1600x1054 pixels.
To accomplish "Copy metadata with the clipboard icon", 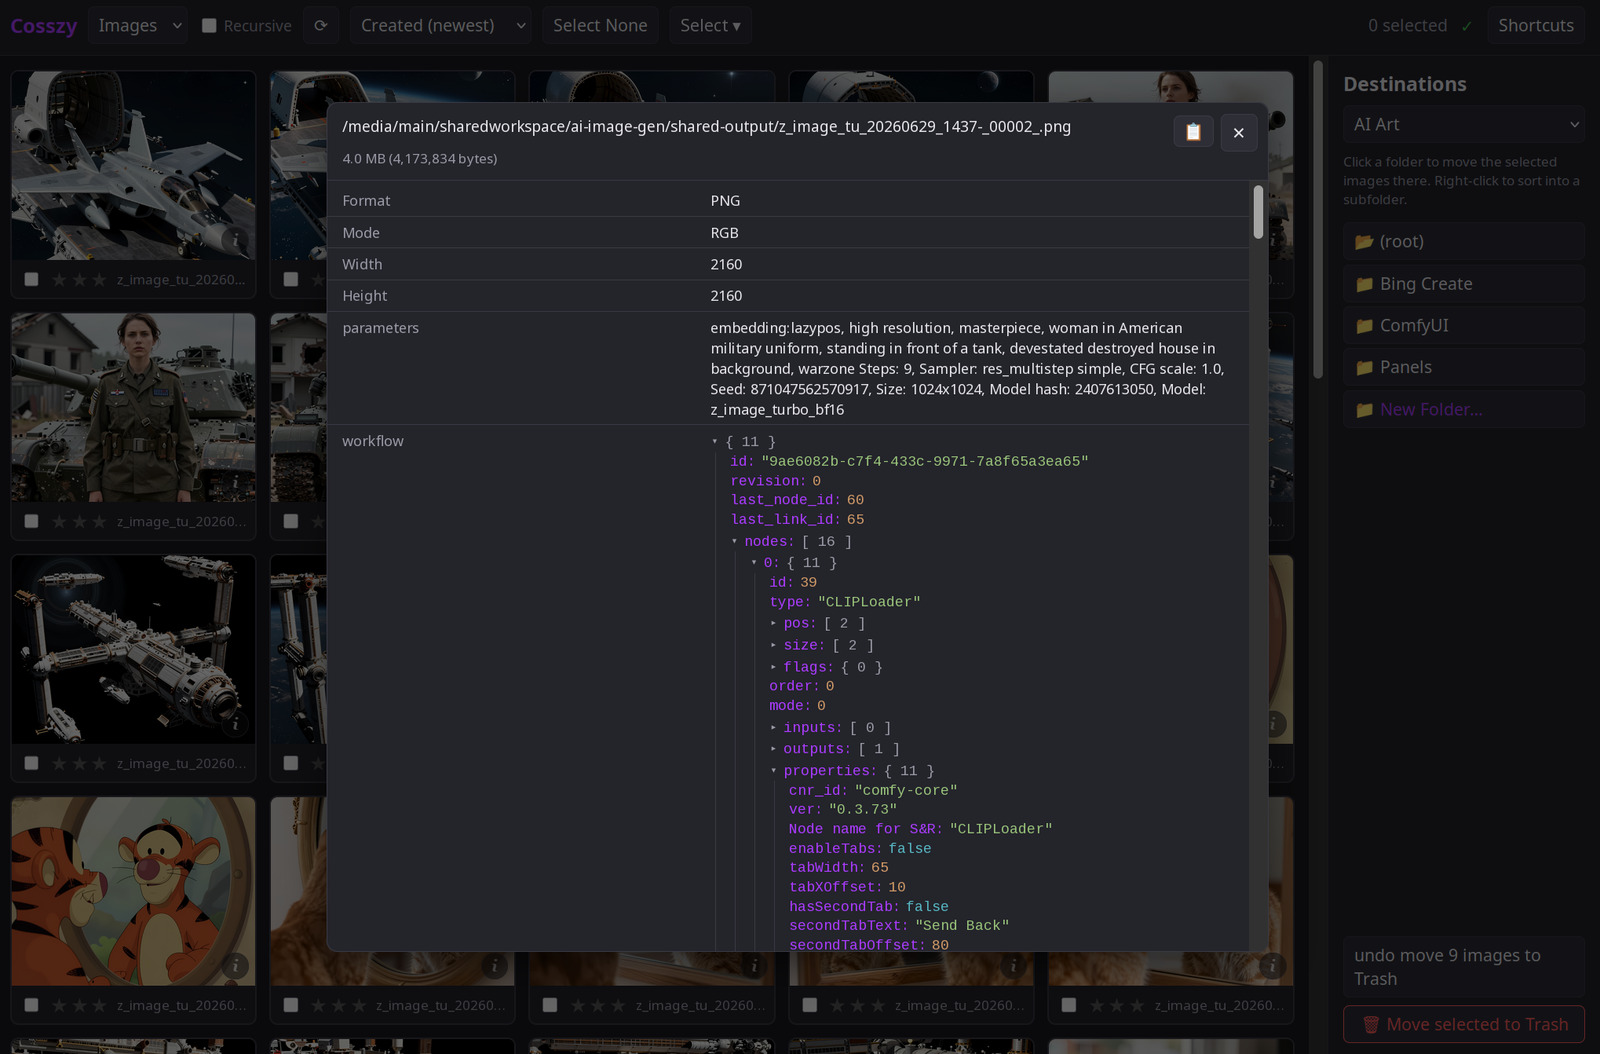I will (1193, 132).
